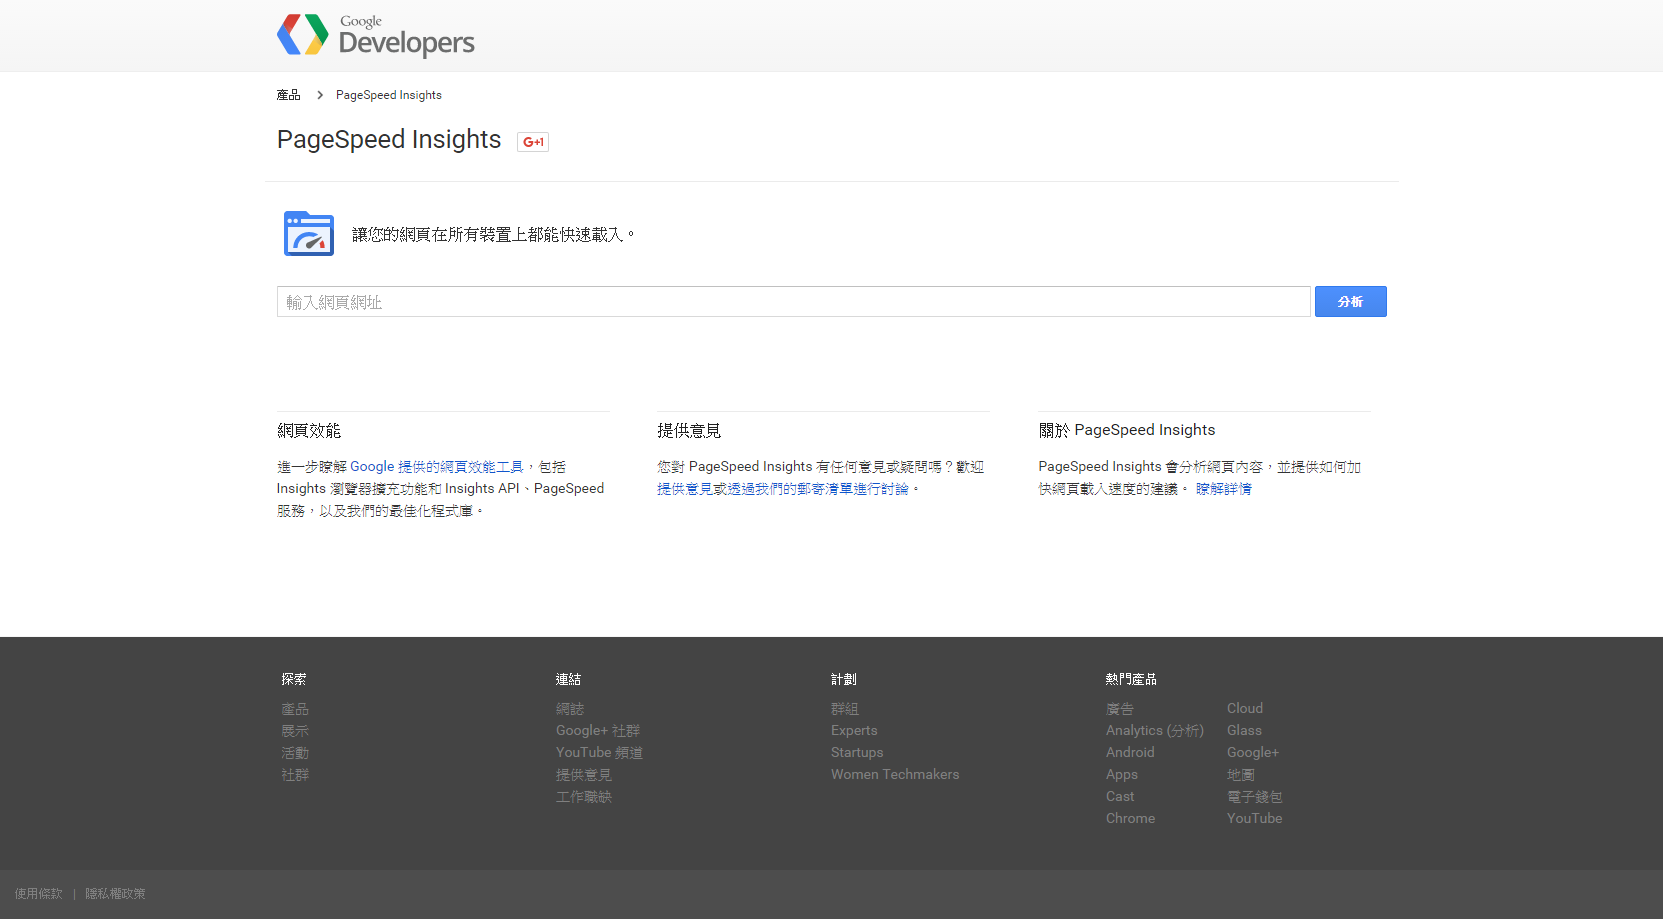
Task: Open footer YouTube 頻道 link
Action: 599,753
